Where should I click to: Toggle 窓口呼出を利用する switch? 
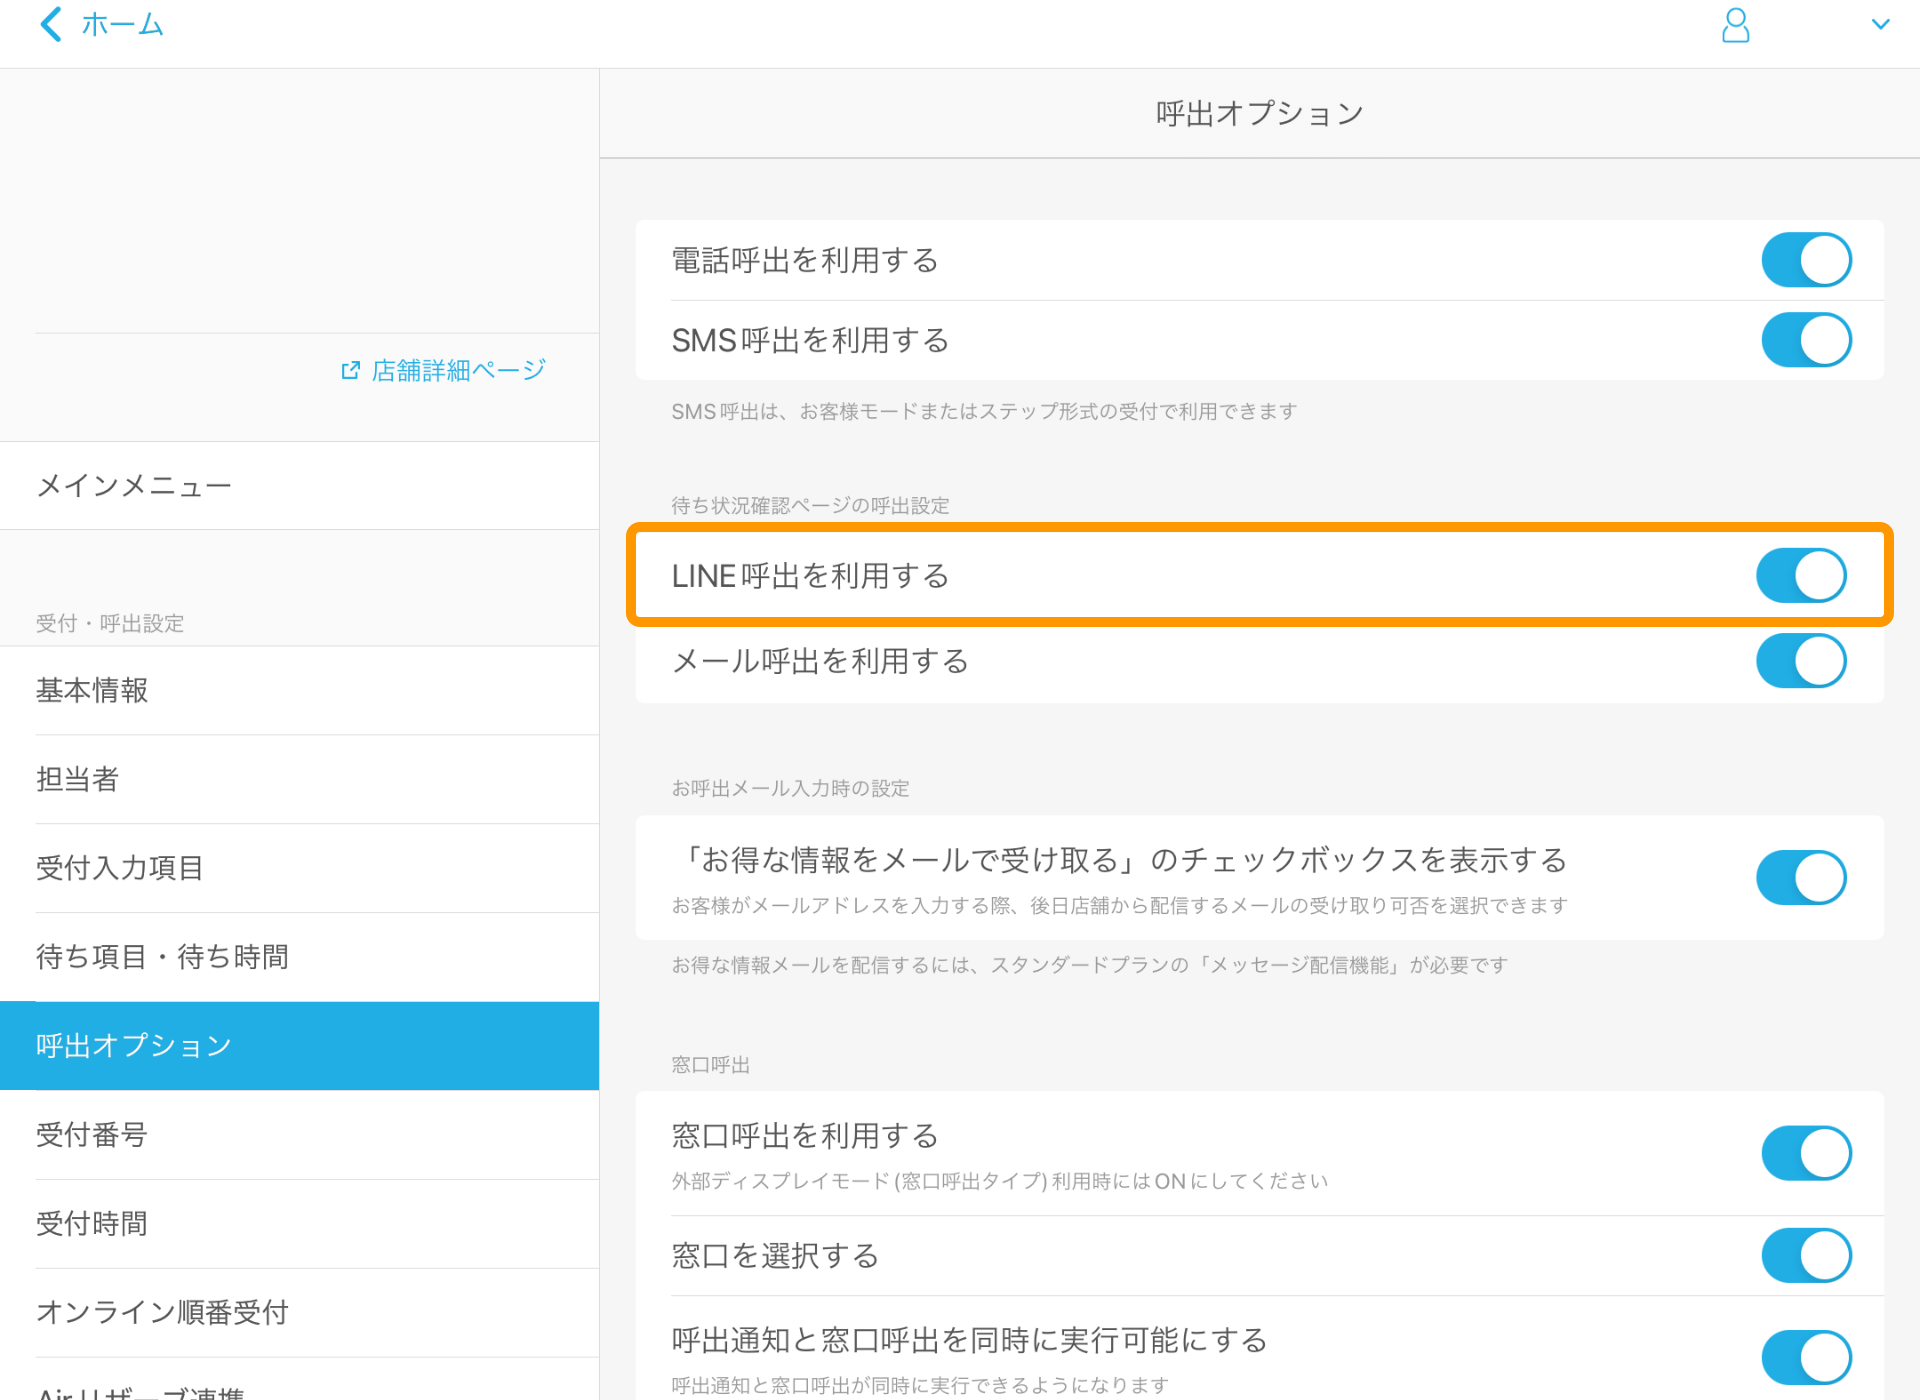click(x=1806, y=1153)
